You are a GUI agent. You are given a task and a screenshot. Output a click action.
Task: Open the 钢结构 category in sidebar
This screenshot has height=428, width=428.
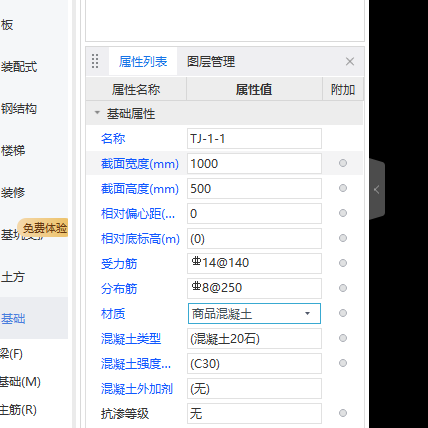tap(19, 109)
